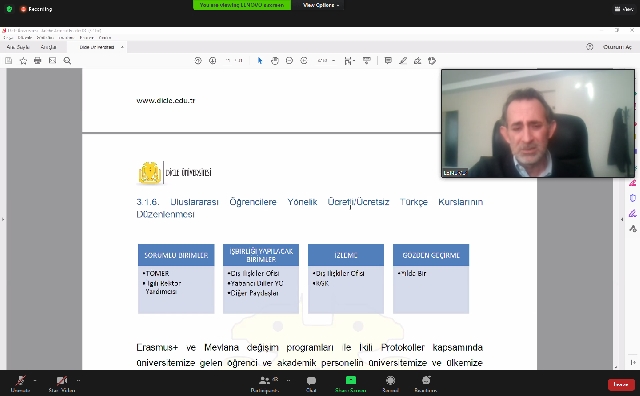The width and height of the screenshot is (640, 396).
Task: Open the Zoom Chat panel
Action: click(x=311, y=384)
